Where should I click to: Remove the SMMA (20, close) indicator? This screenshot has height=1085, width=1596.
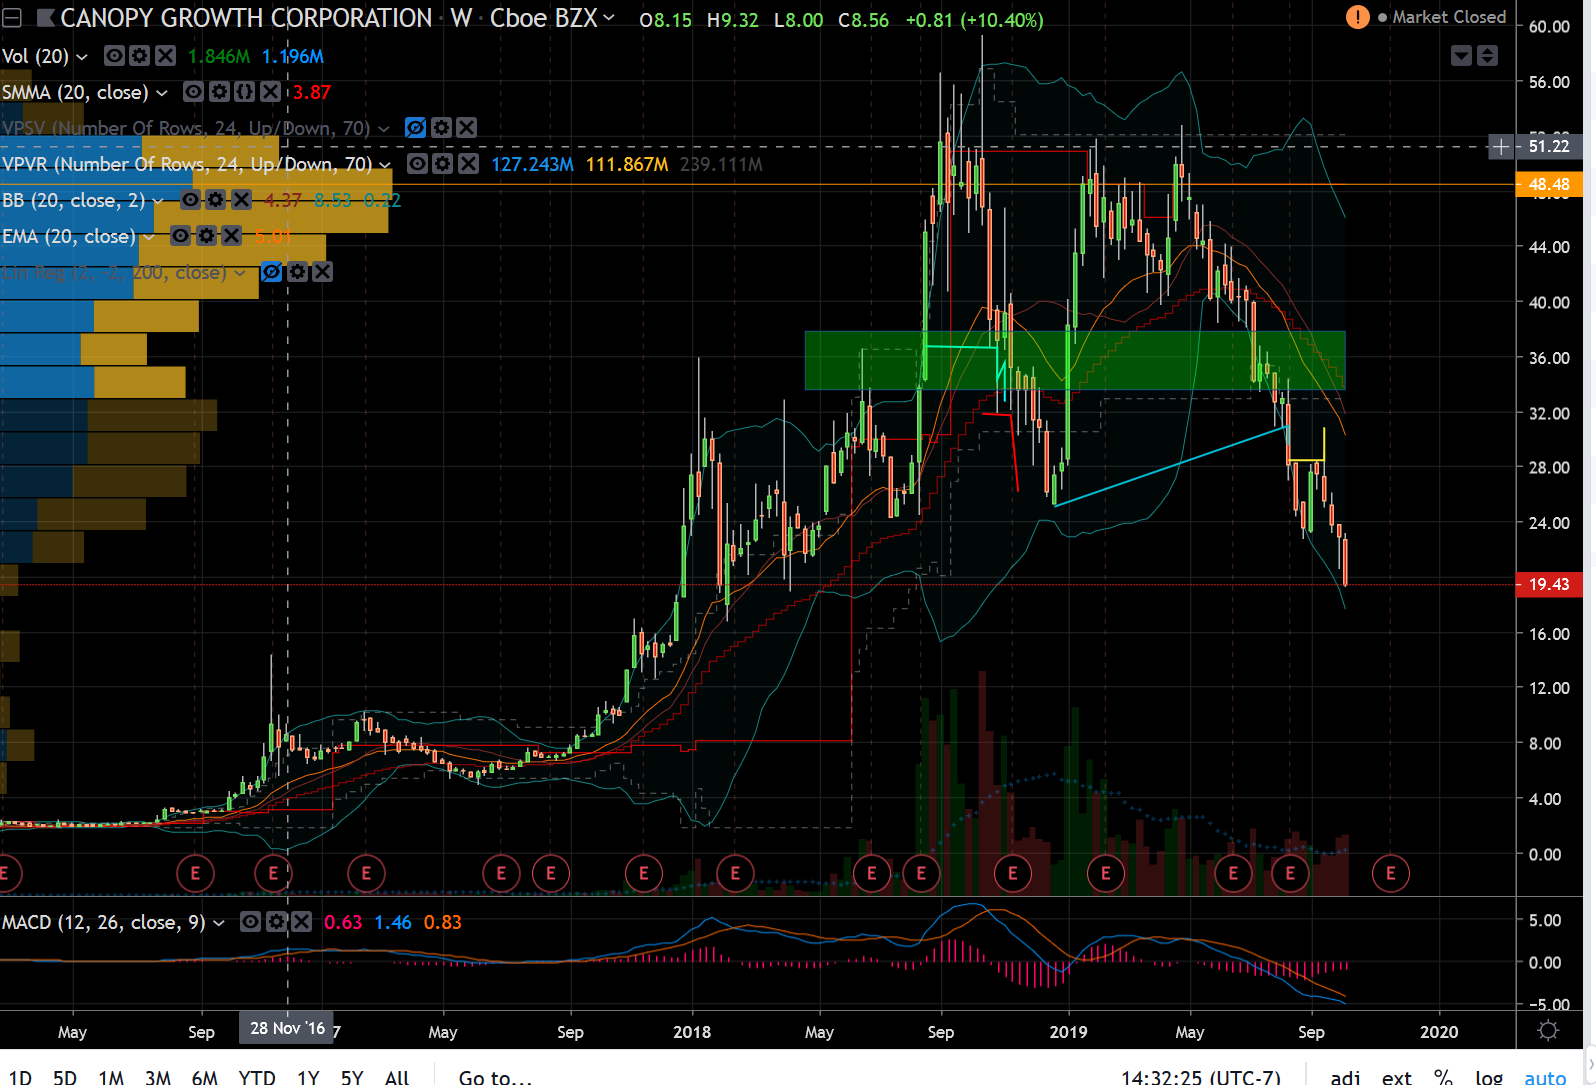[270, 92]
